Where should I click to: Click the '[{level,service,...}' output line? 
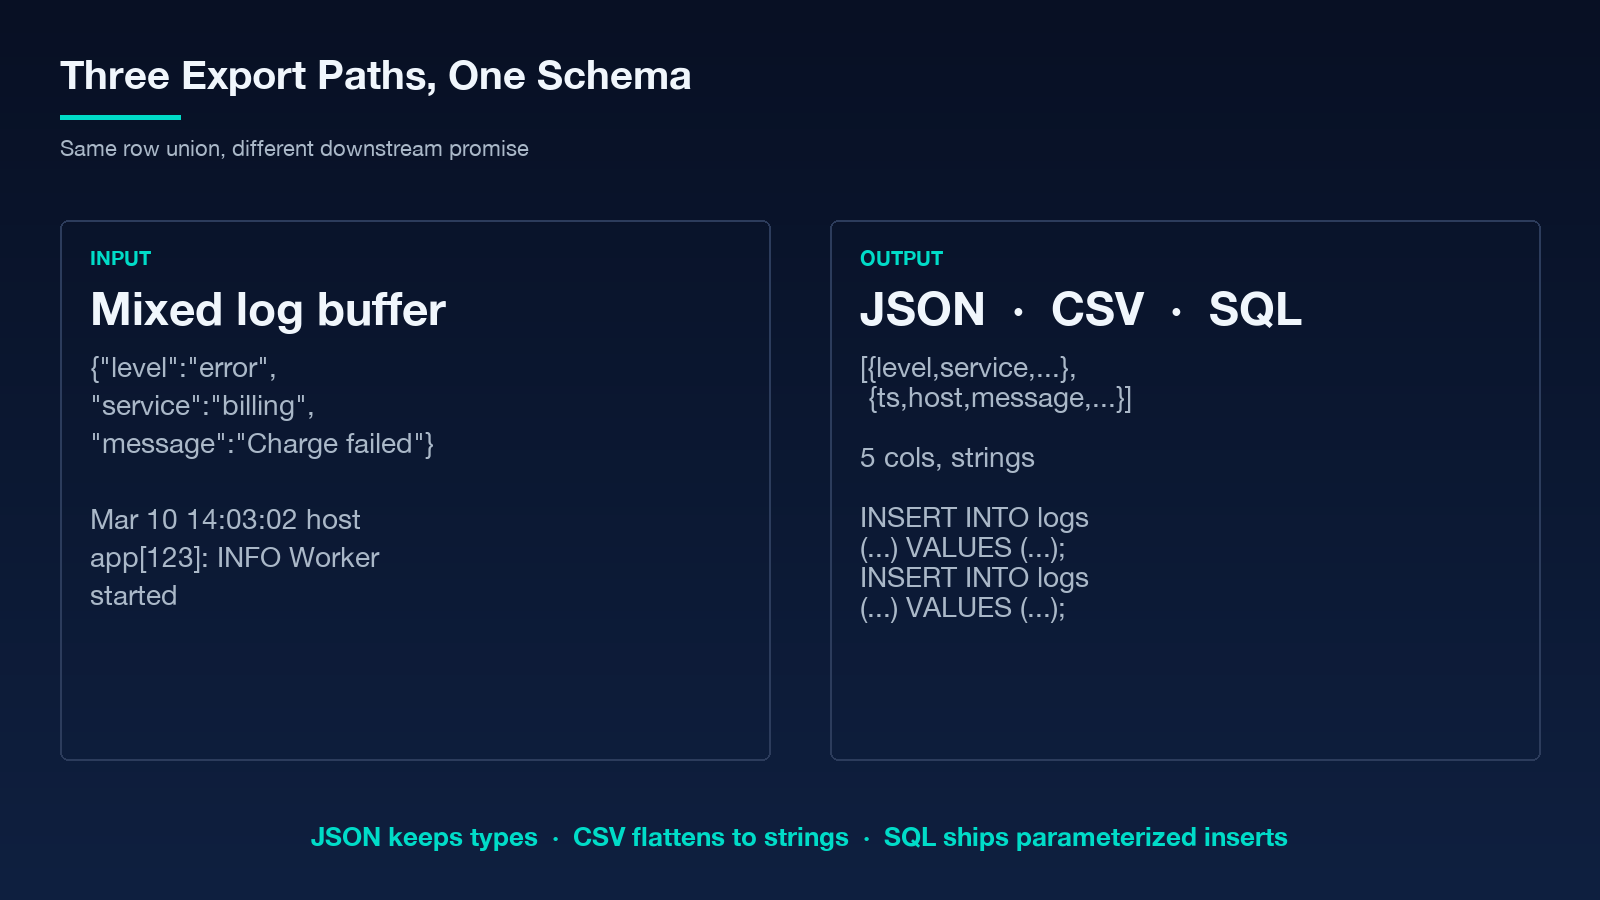coord(968,368)
